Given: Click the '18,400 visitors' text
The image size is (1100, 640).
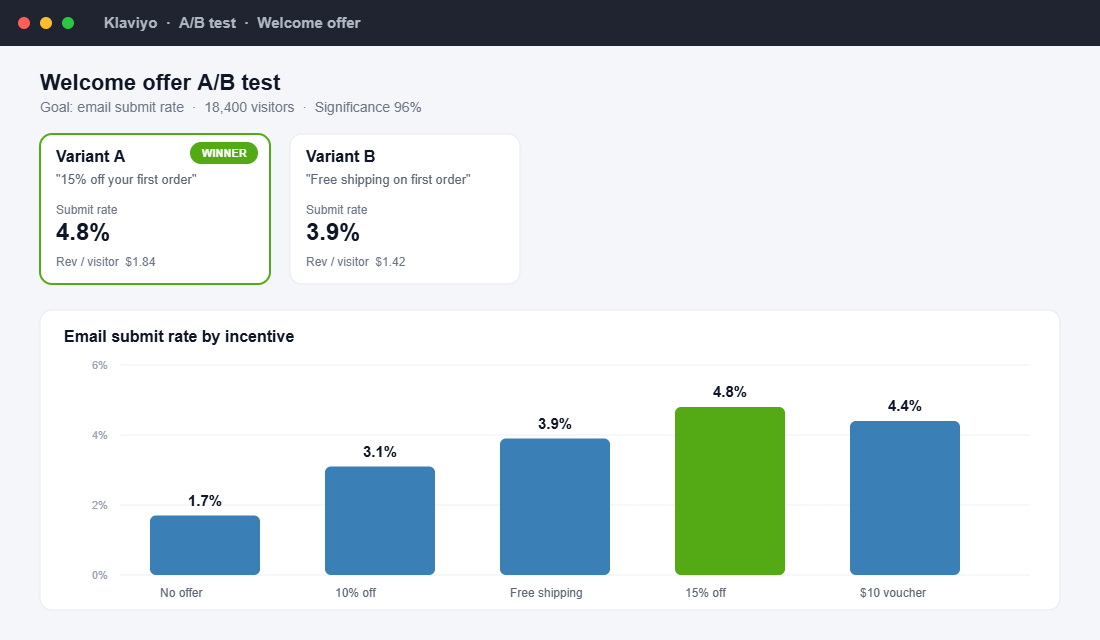Looking at the screenshot, I should tap(249, 107).
